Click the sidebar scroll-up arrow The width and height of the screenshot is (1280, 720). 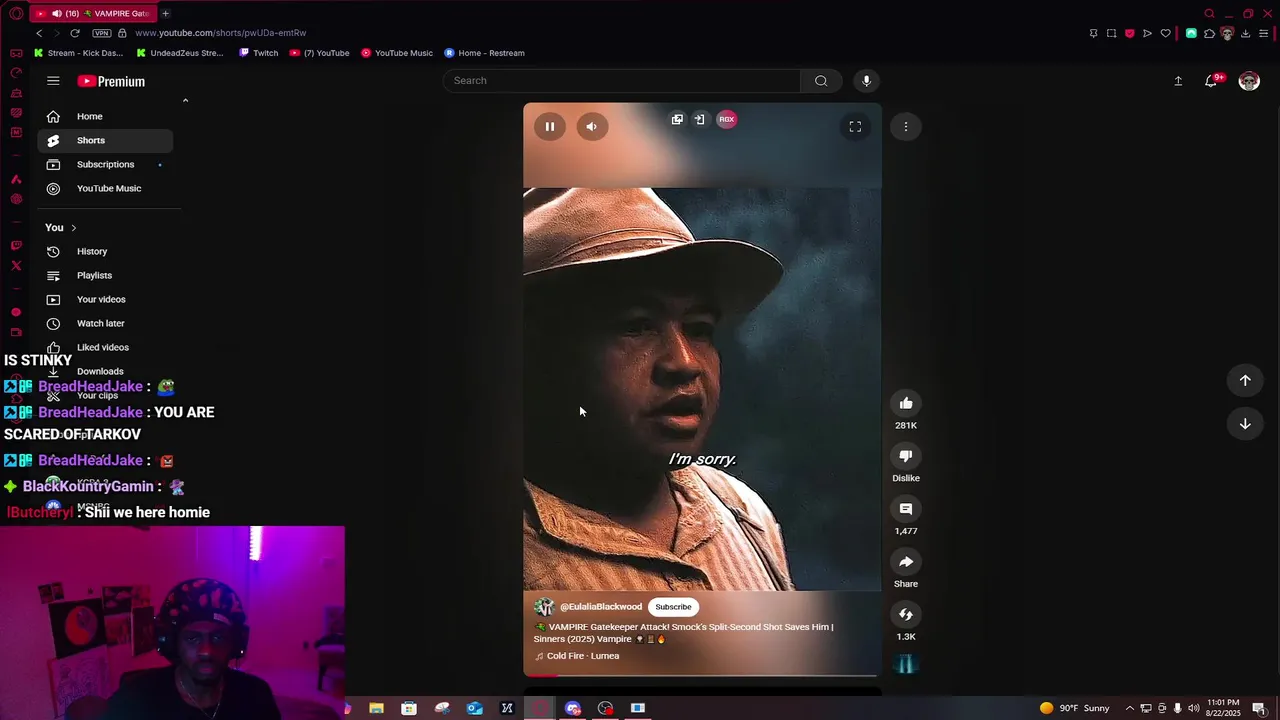185,100
